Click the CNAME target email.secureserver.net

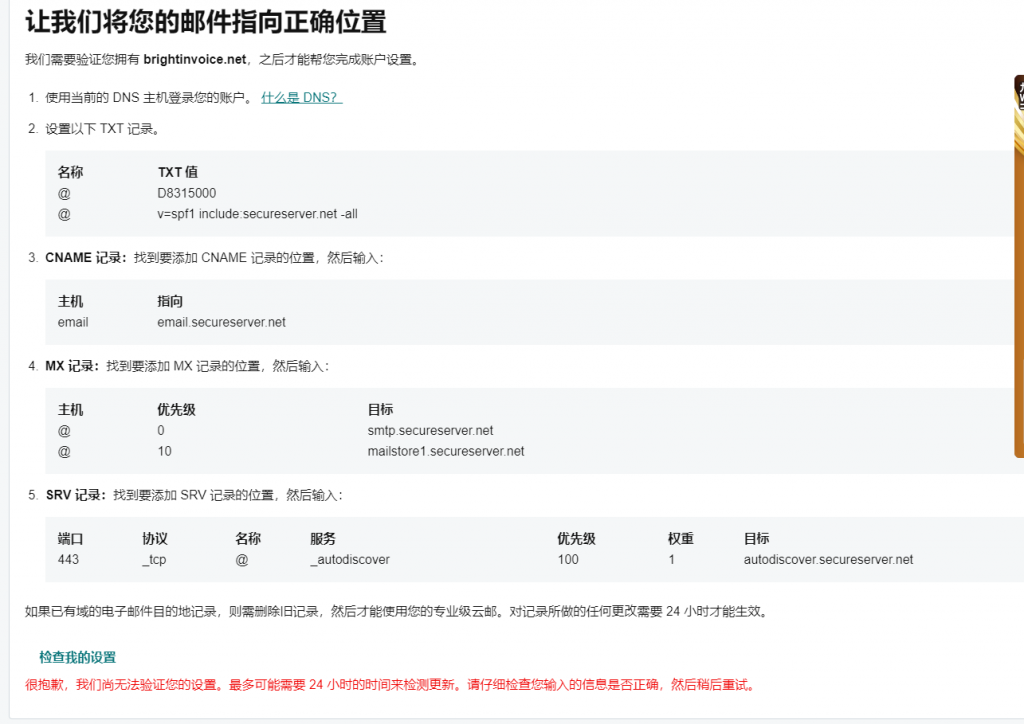click(221, 322)
